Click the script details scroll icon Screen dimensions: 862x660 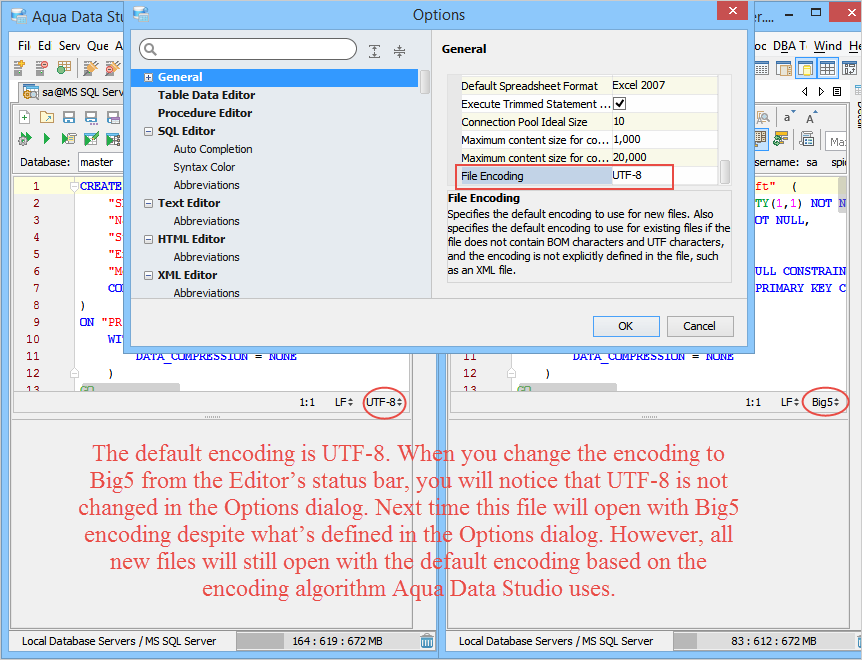(806, 138)
